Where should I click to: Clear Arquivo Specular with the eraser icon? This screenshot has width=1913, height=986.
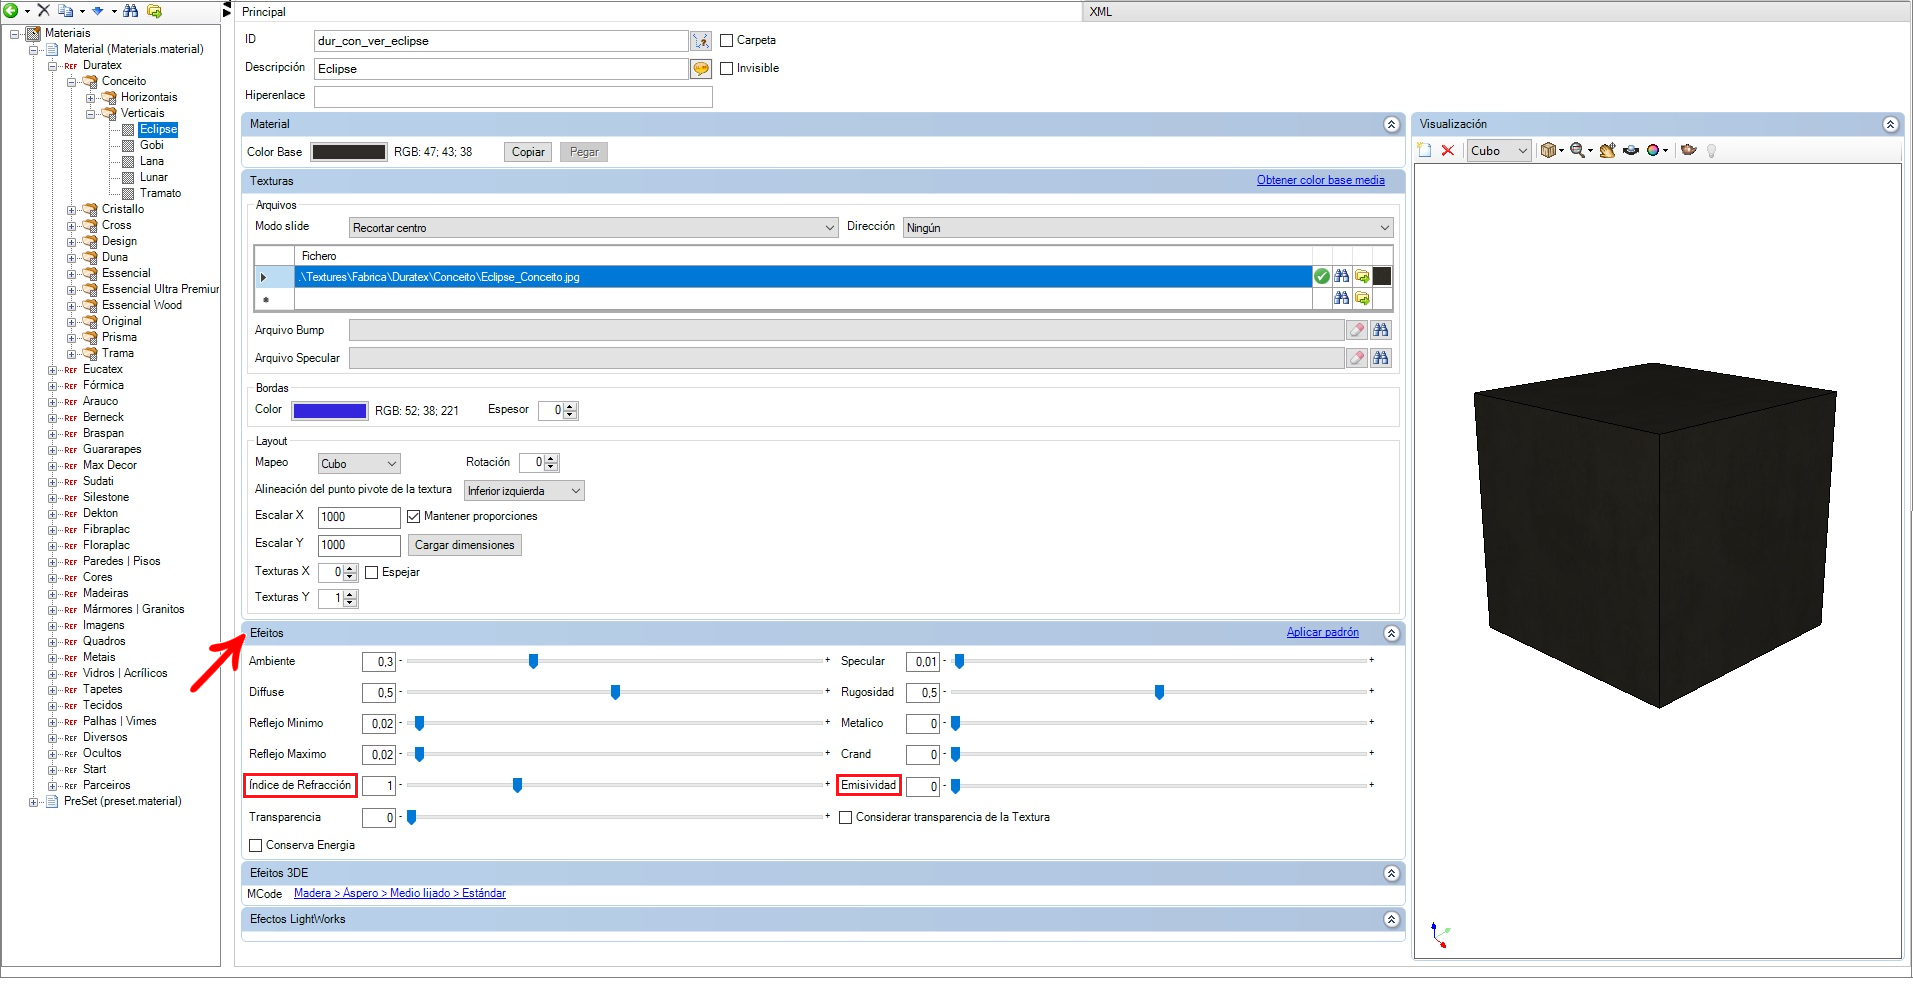pos(1357,358)
